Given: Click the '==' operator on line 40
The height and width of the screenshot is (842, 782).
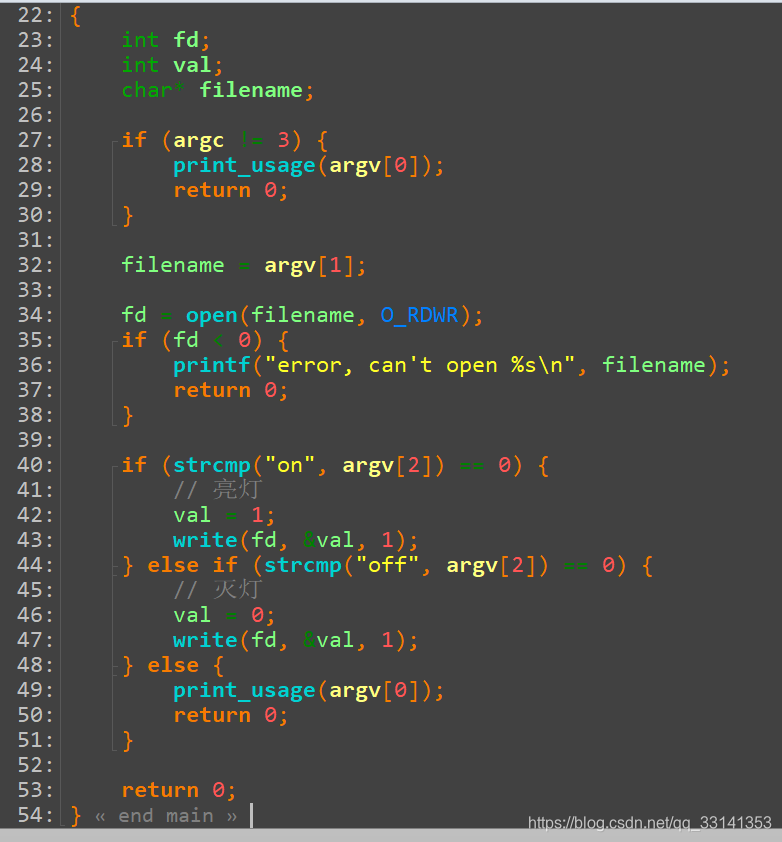Looking at the screenshot, I should (x=472, y=466).
